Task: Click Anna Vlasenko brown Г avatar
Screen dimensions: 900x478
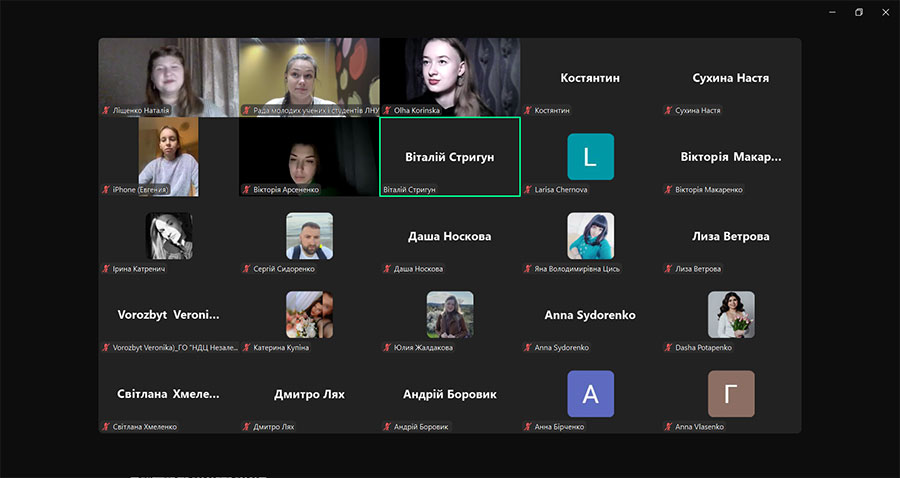Action: pyautogui.click(x=731, y=394)
